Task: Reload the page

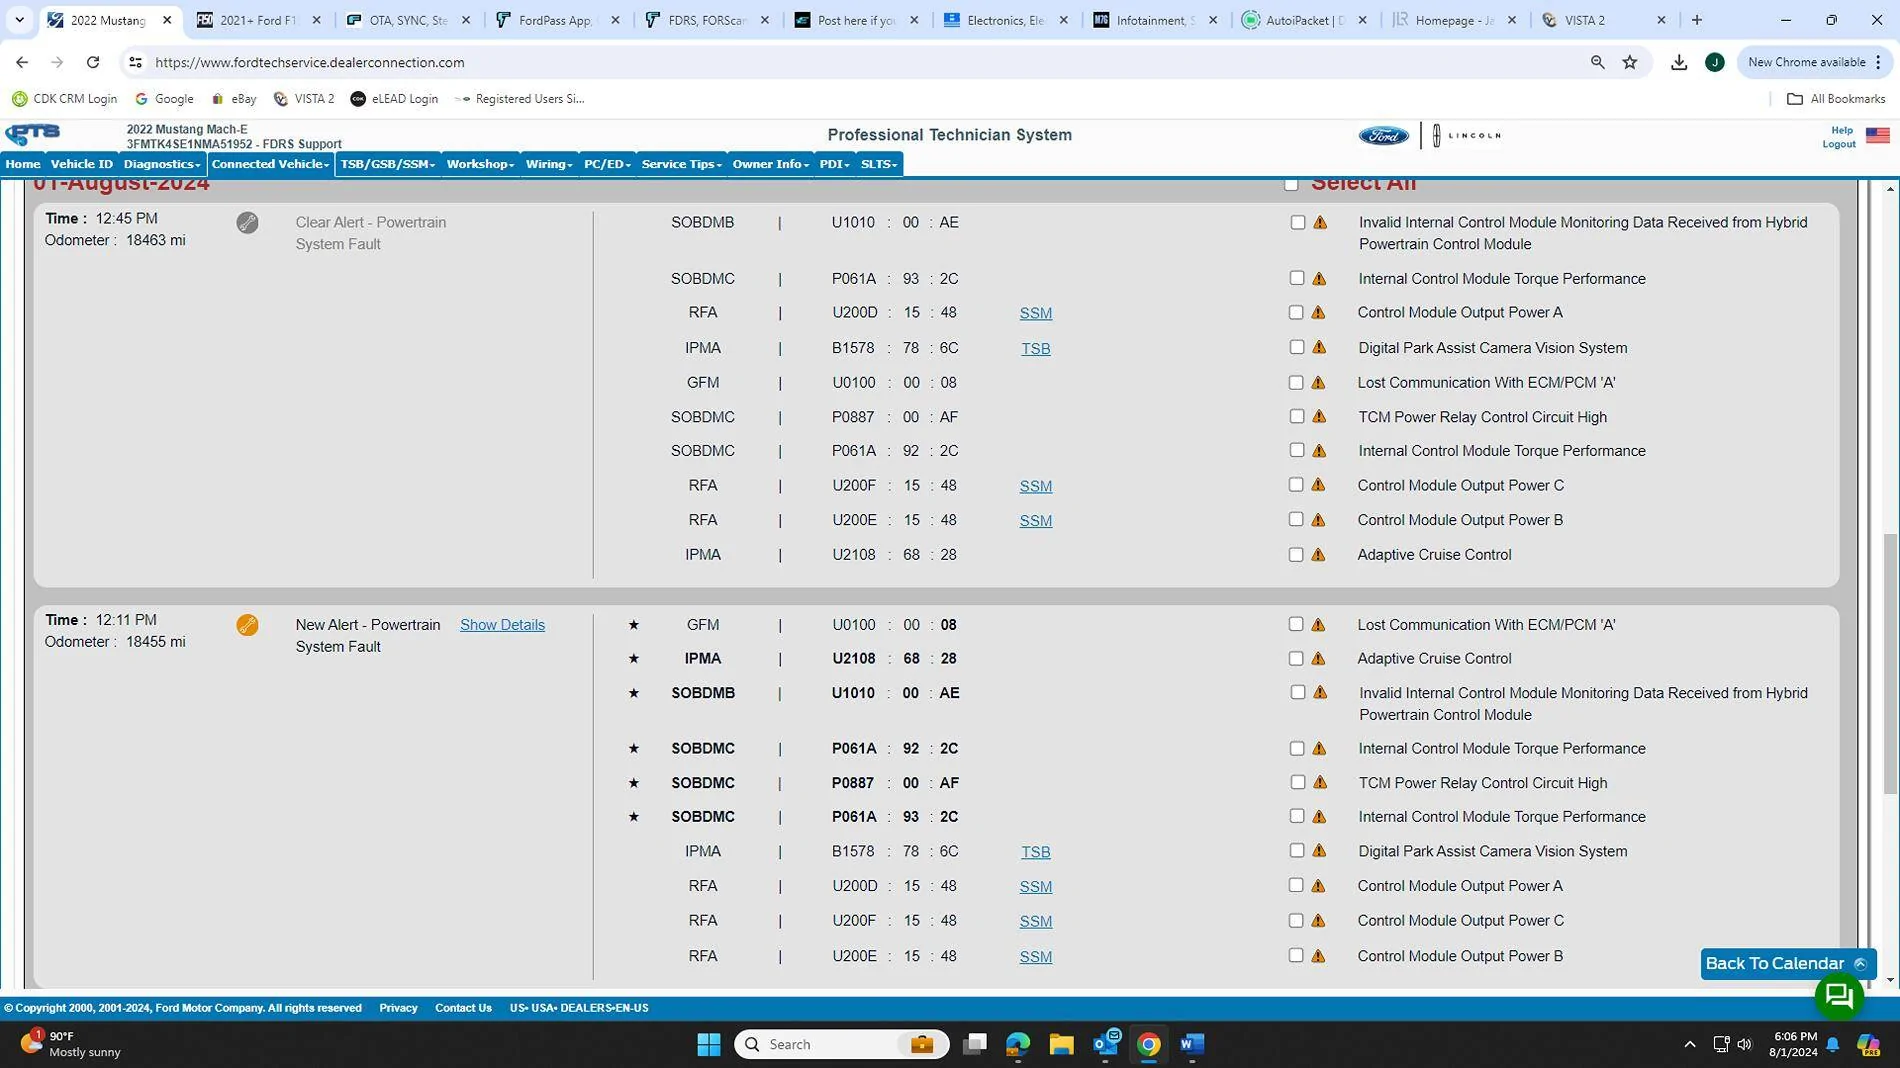Action: (93, 62)
